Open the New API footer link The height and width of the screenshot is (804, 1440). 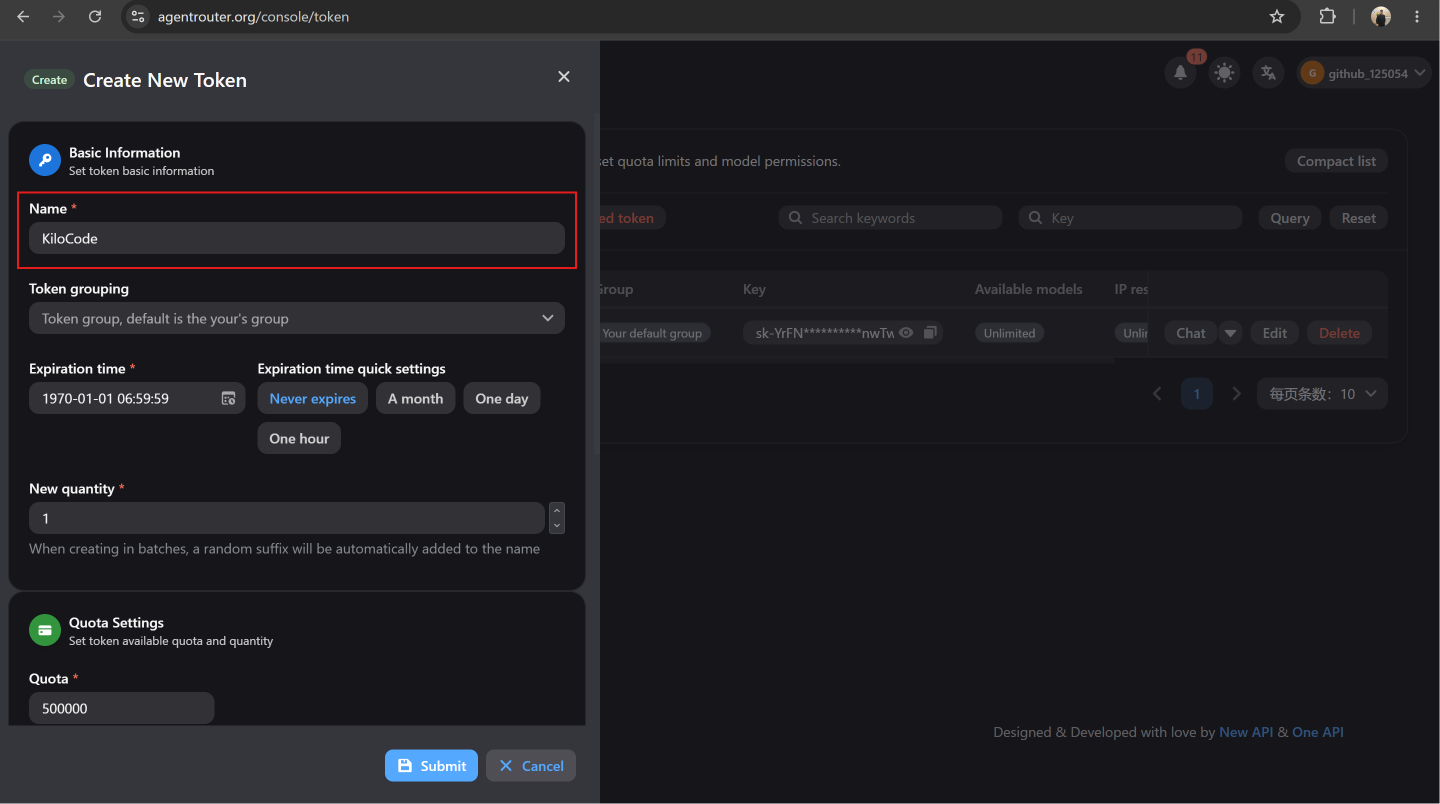tap(1246, 732)
